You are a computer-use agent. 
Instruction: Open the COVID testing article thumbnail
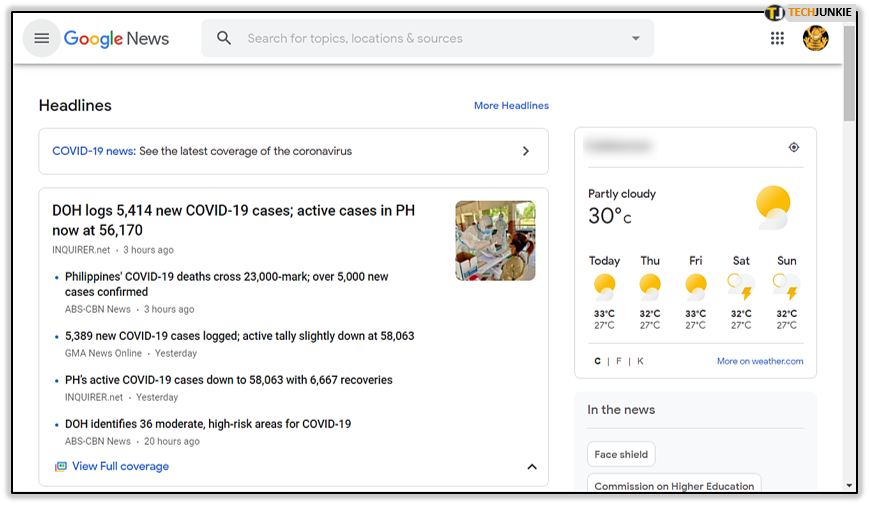tap(495, 241)
